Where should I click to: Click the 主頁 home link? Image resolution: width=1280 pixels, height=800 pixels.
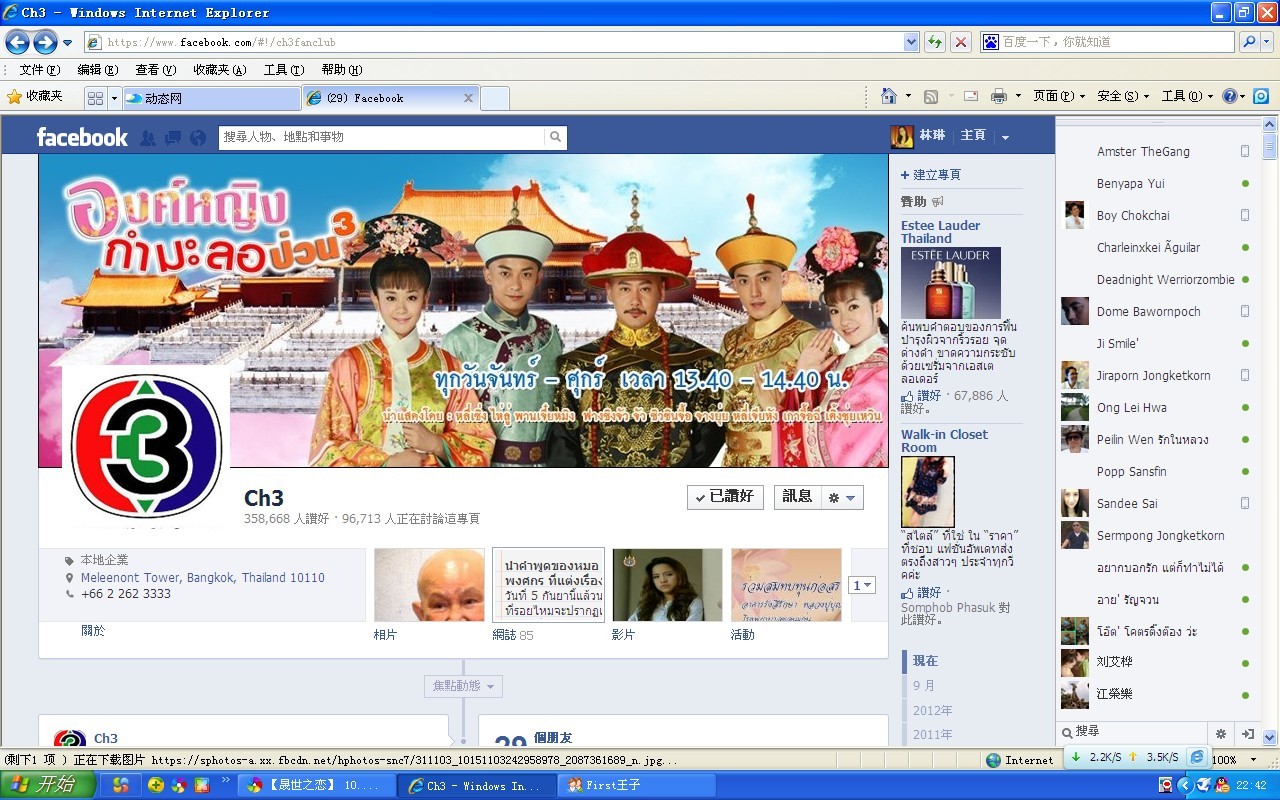click(x=973, y=136)
